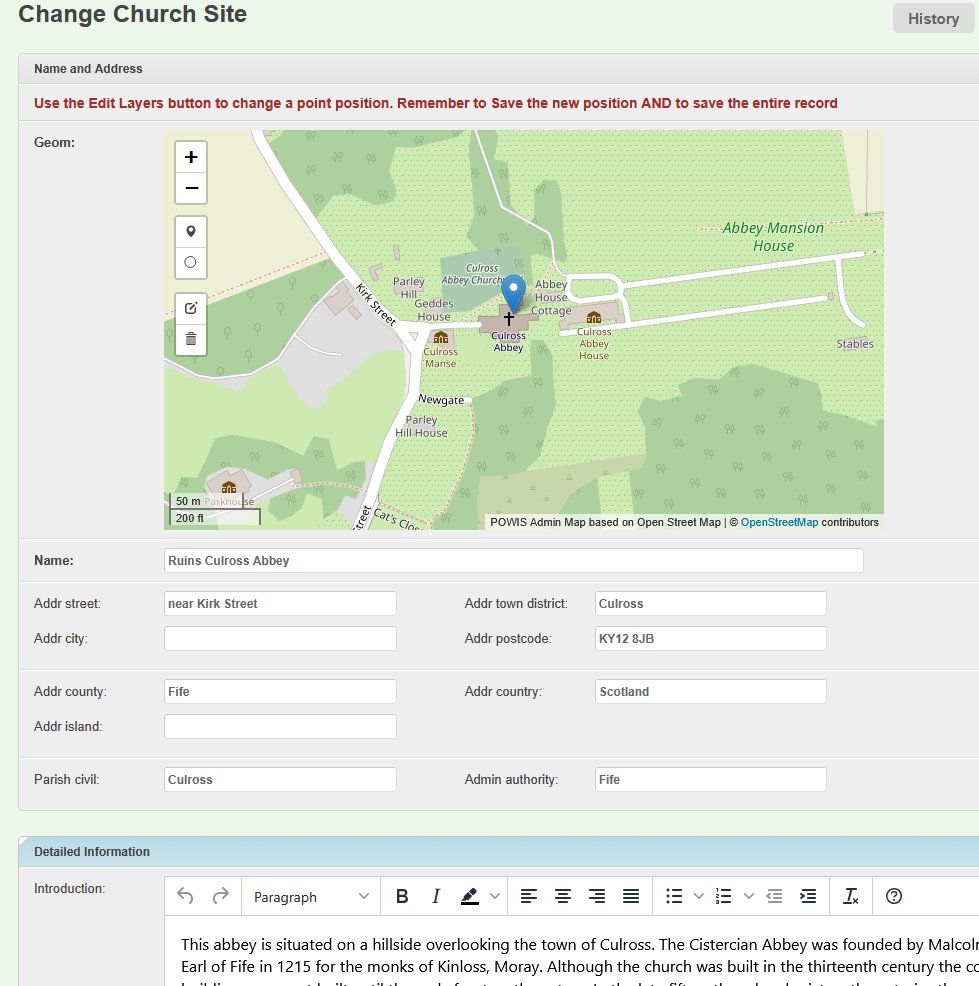Select the draw marker tool
The height and width of the screenshot is (986, 979).
coord(191,231)
